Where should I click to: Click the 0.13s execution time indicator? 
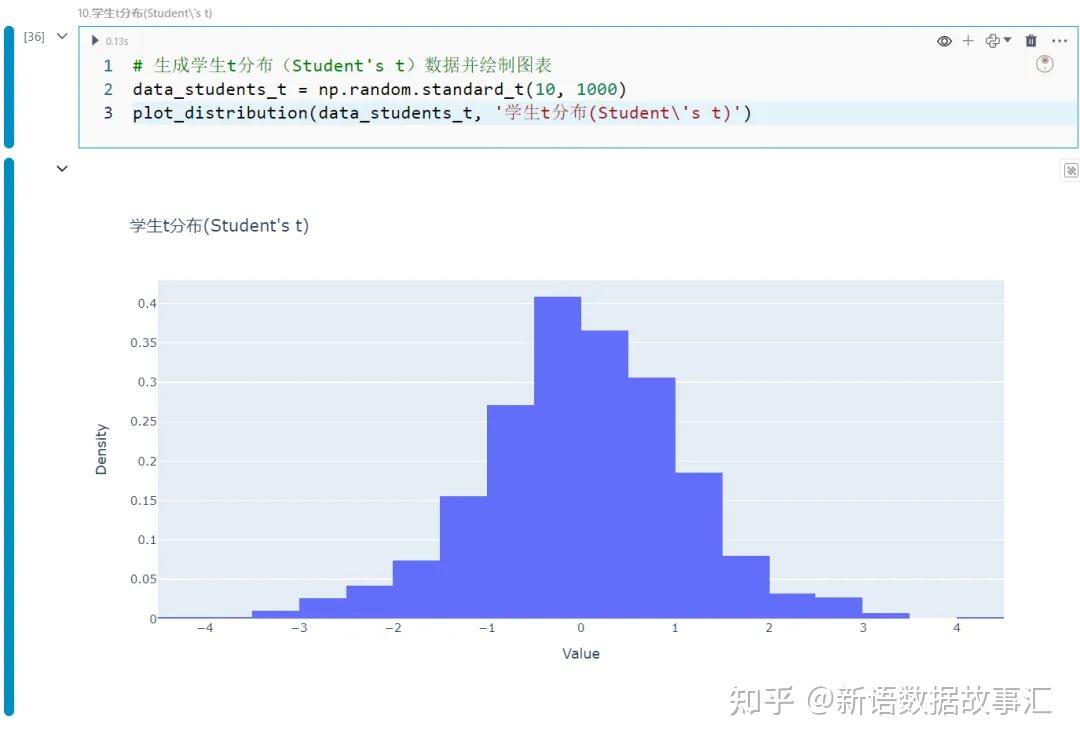coord(117,41)
